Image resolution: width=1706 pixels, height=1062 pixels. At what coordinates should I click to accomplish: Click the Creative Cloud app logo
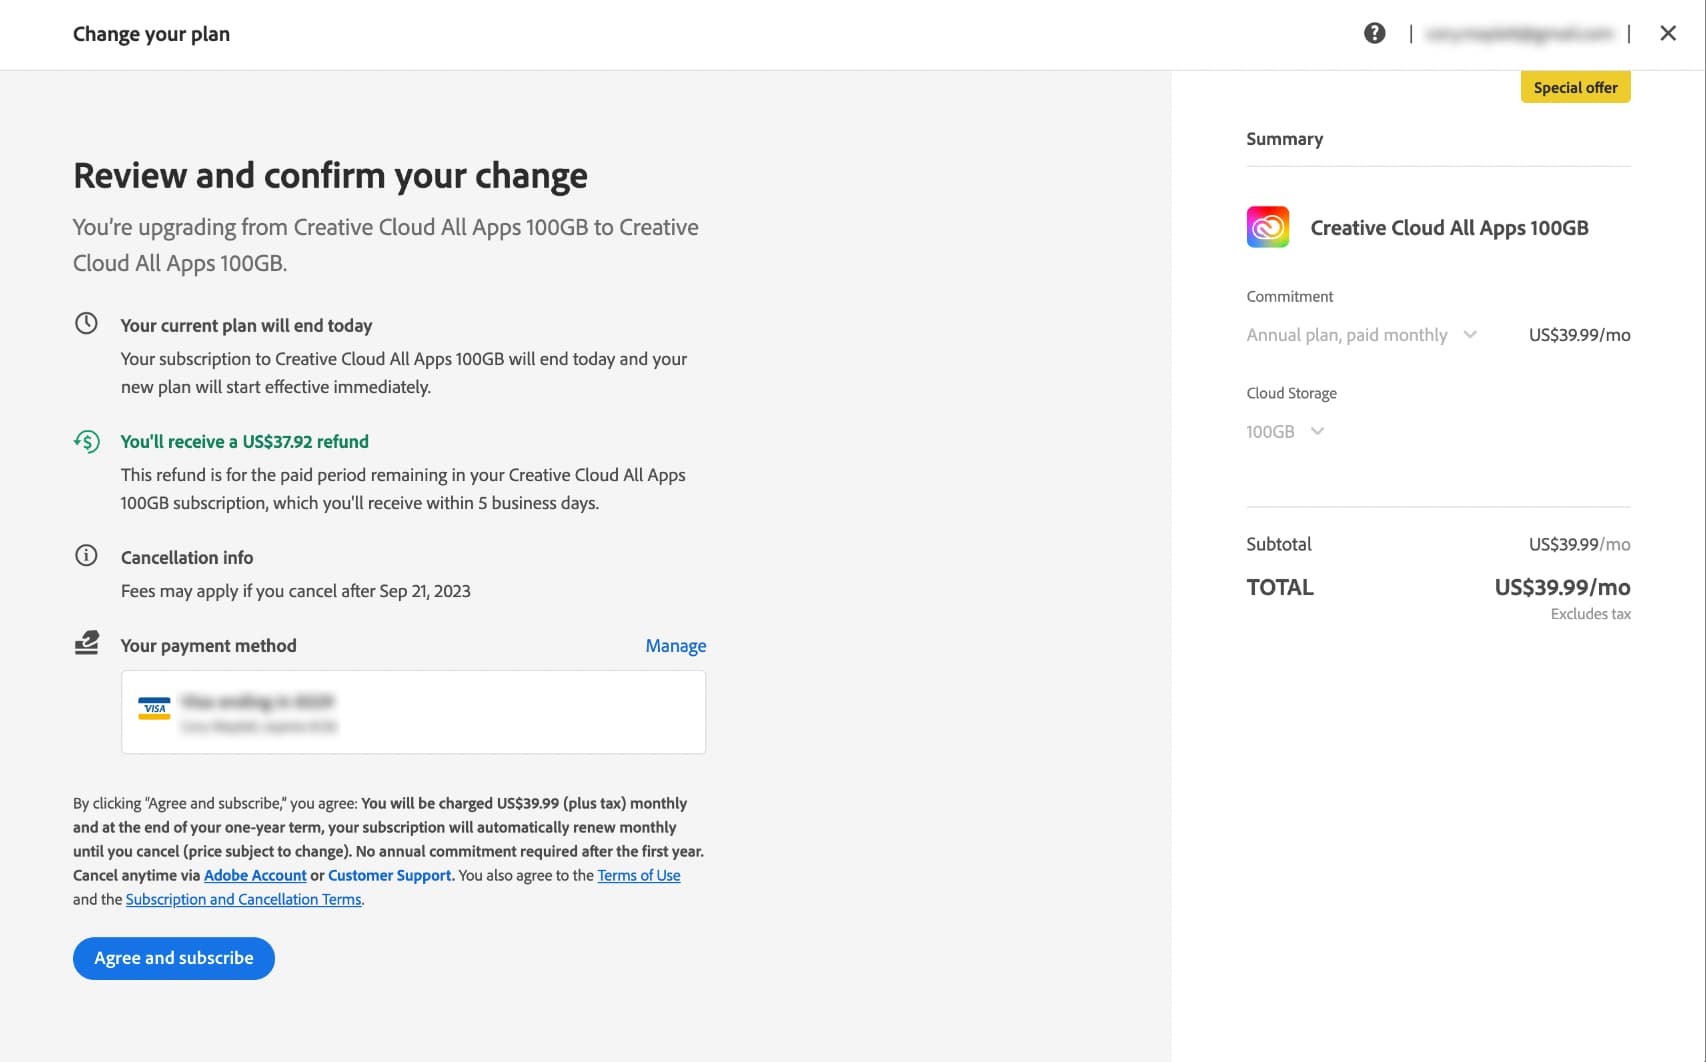[1267, 227]
